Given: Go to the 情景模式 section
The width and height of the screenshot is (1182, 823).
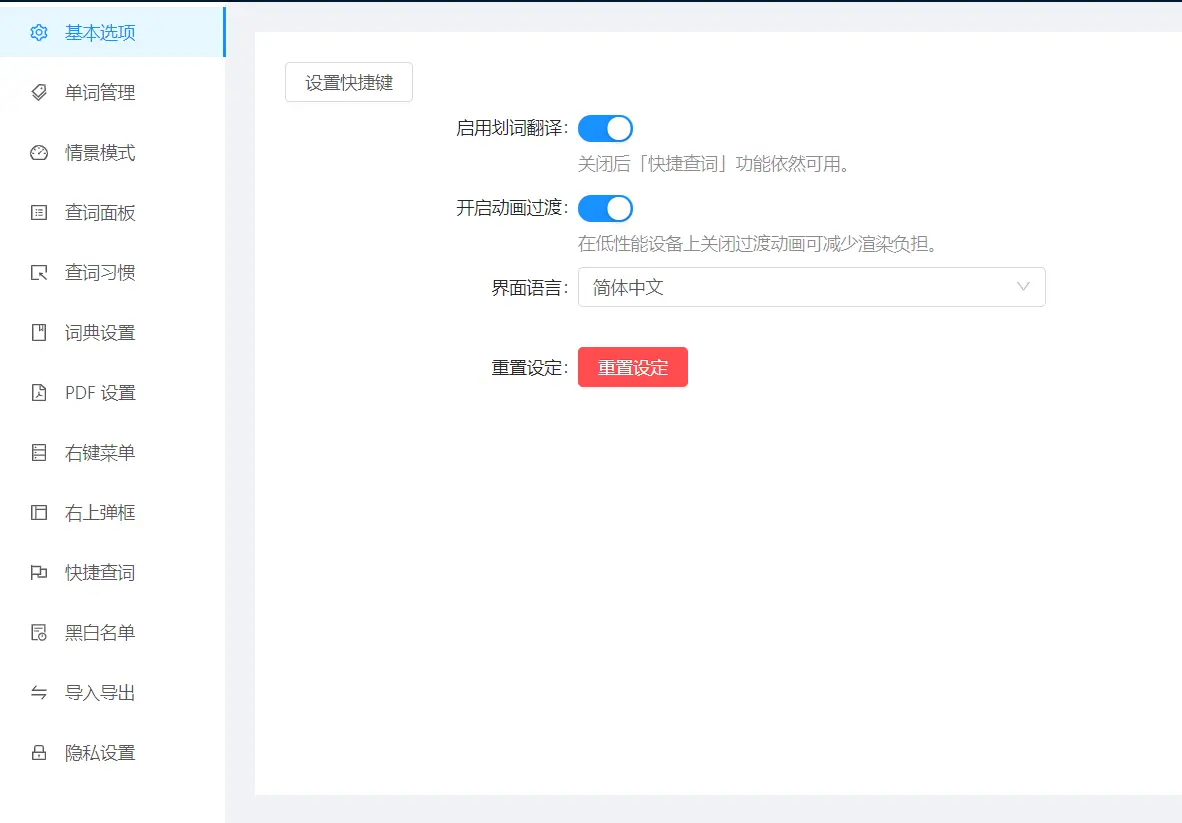Looking at the screenshot, I should click(112, 153).
